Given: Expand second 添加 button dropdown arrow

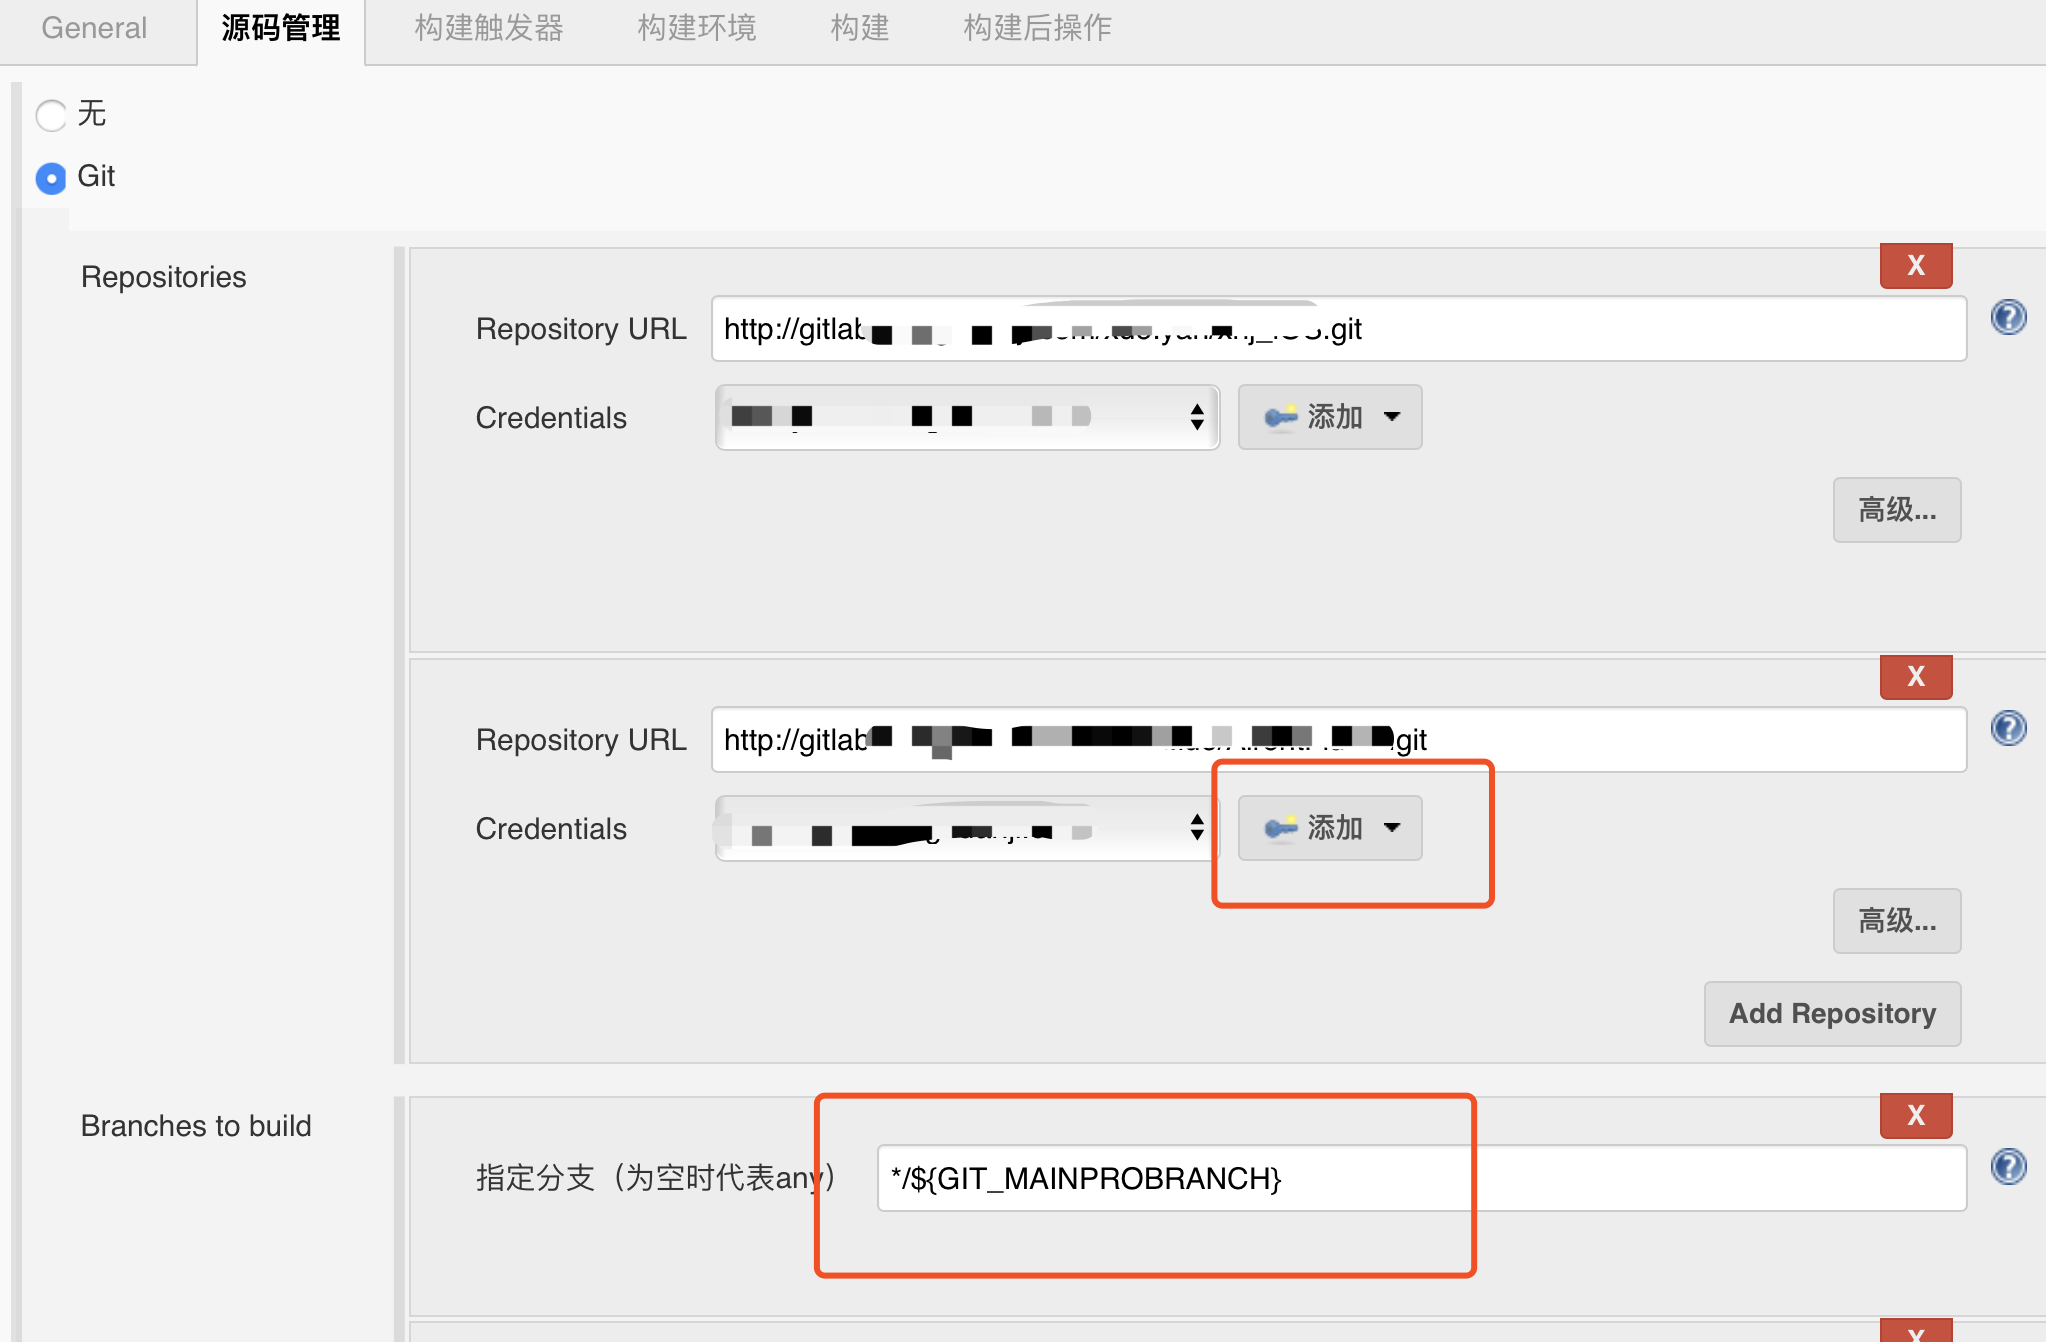Looking at the screenshot, I should point(1392,828).
